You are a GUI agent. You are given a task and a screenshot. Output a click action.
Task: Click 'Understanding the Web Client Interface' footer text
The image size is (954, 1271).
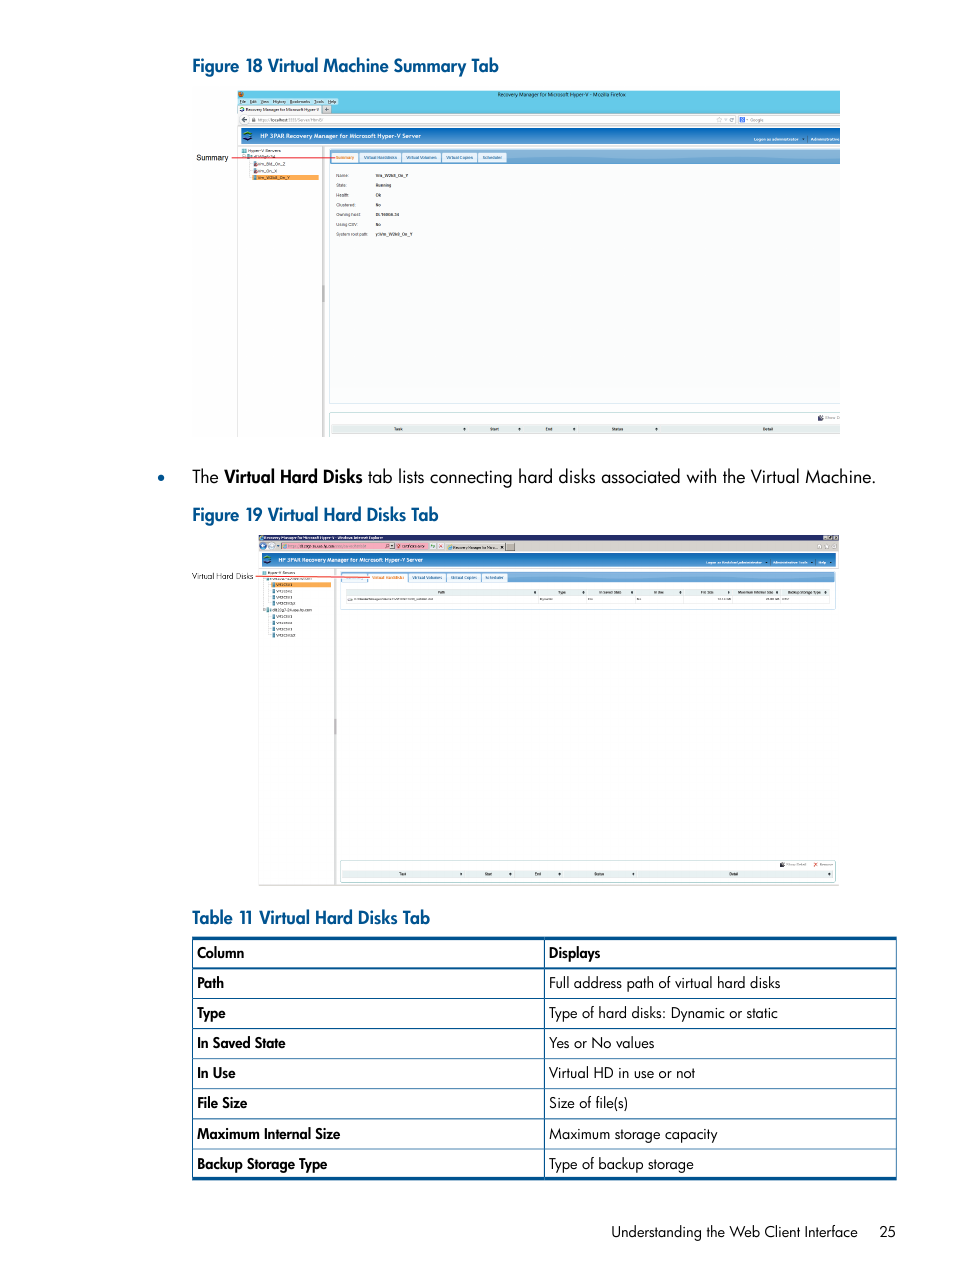pos(734,1232)
